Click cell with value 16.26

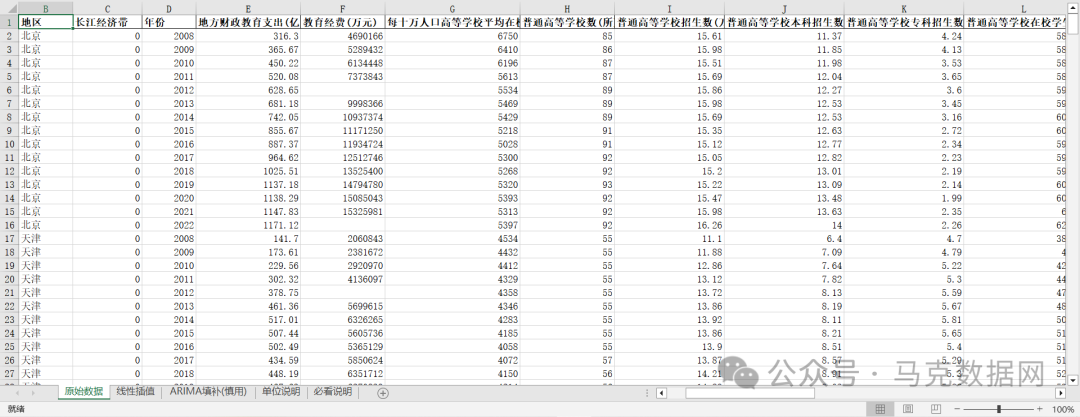(x=669, y=225)
